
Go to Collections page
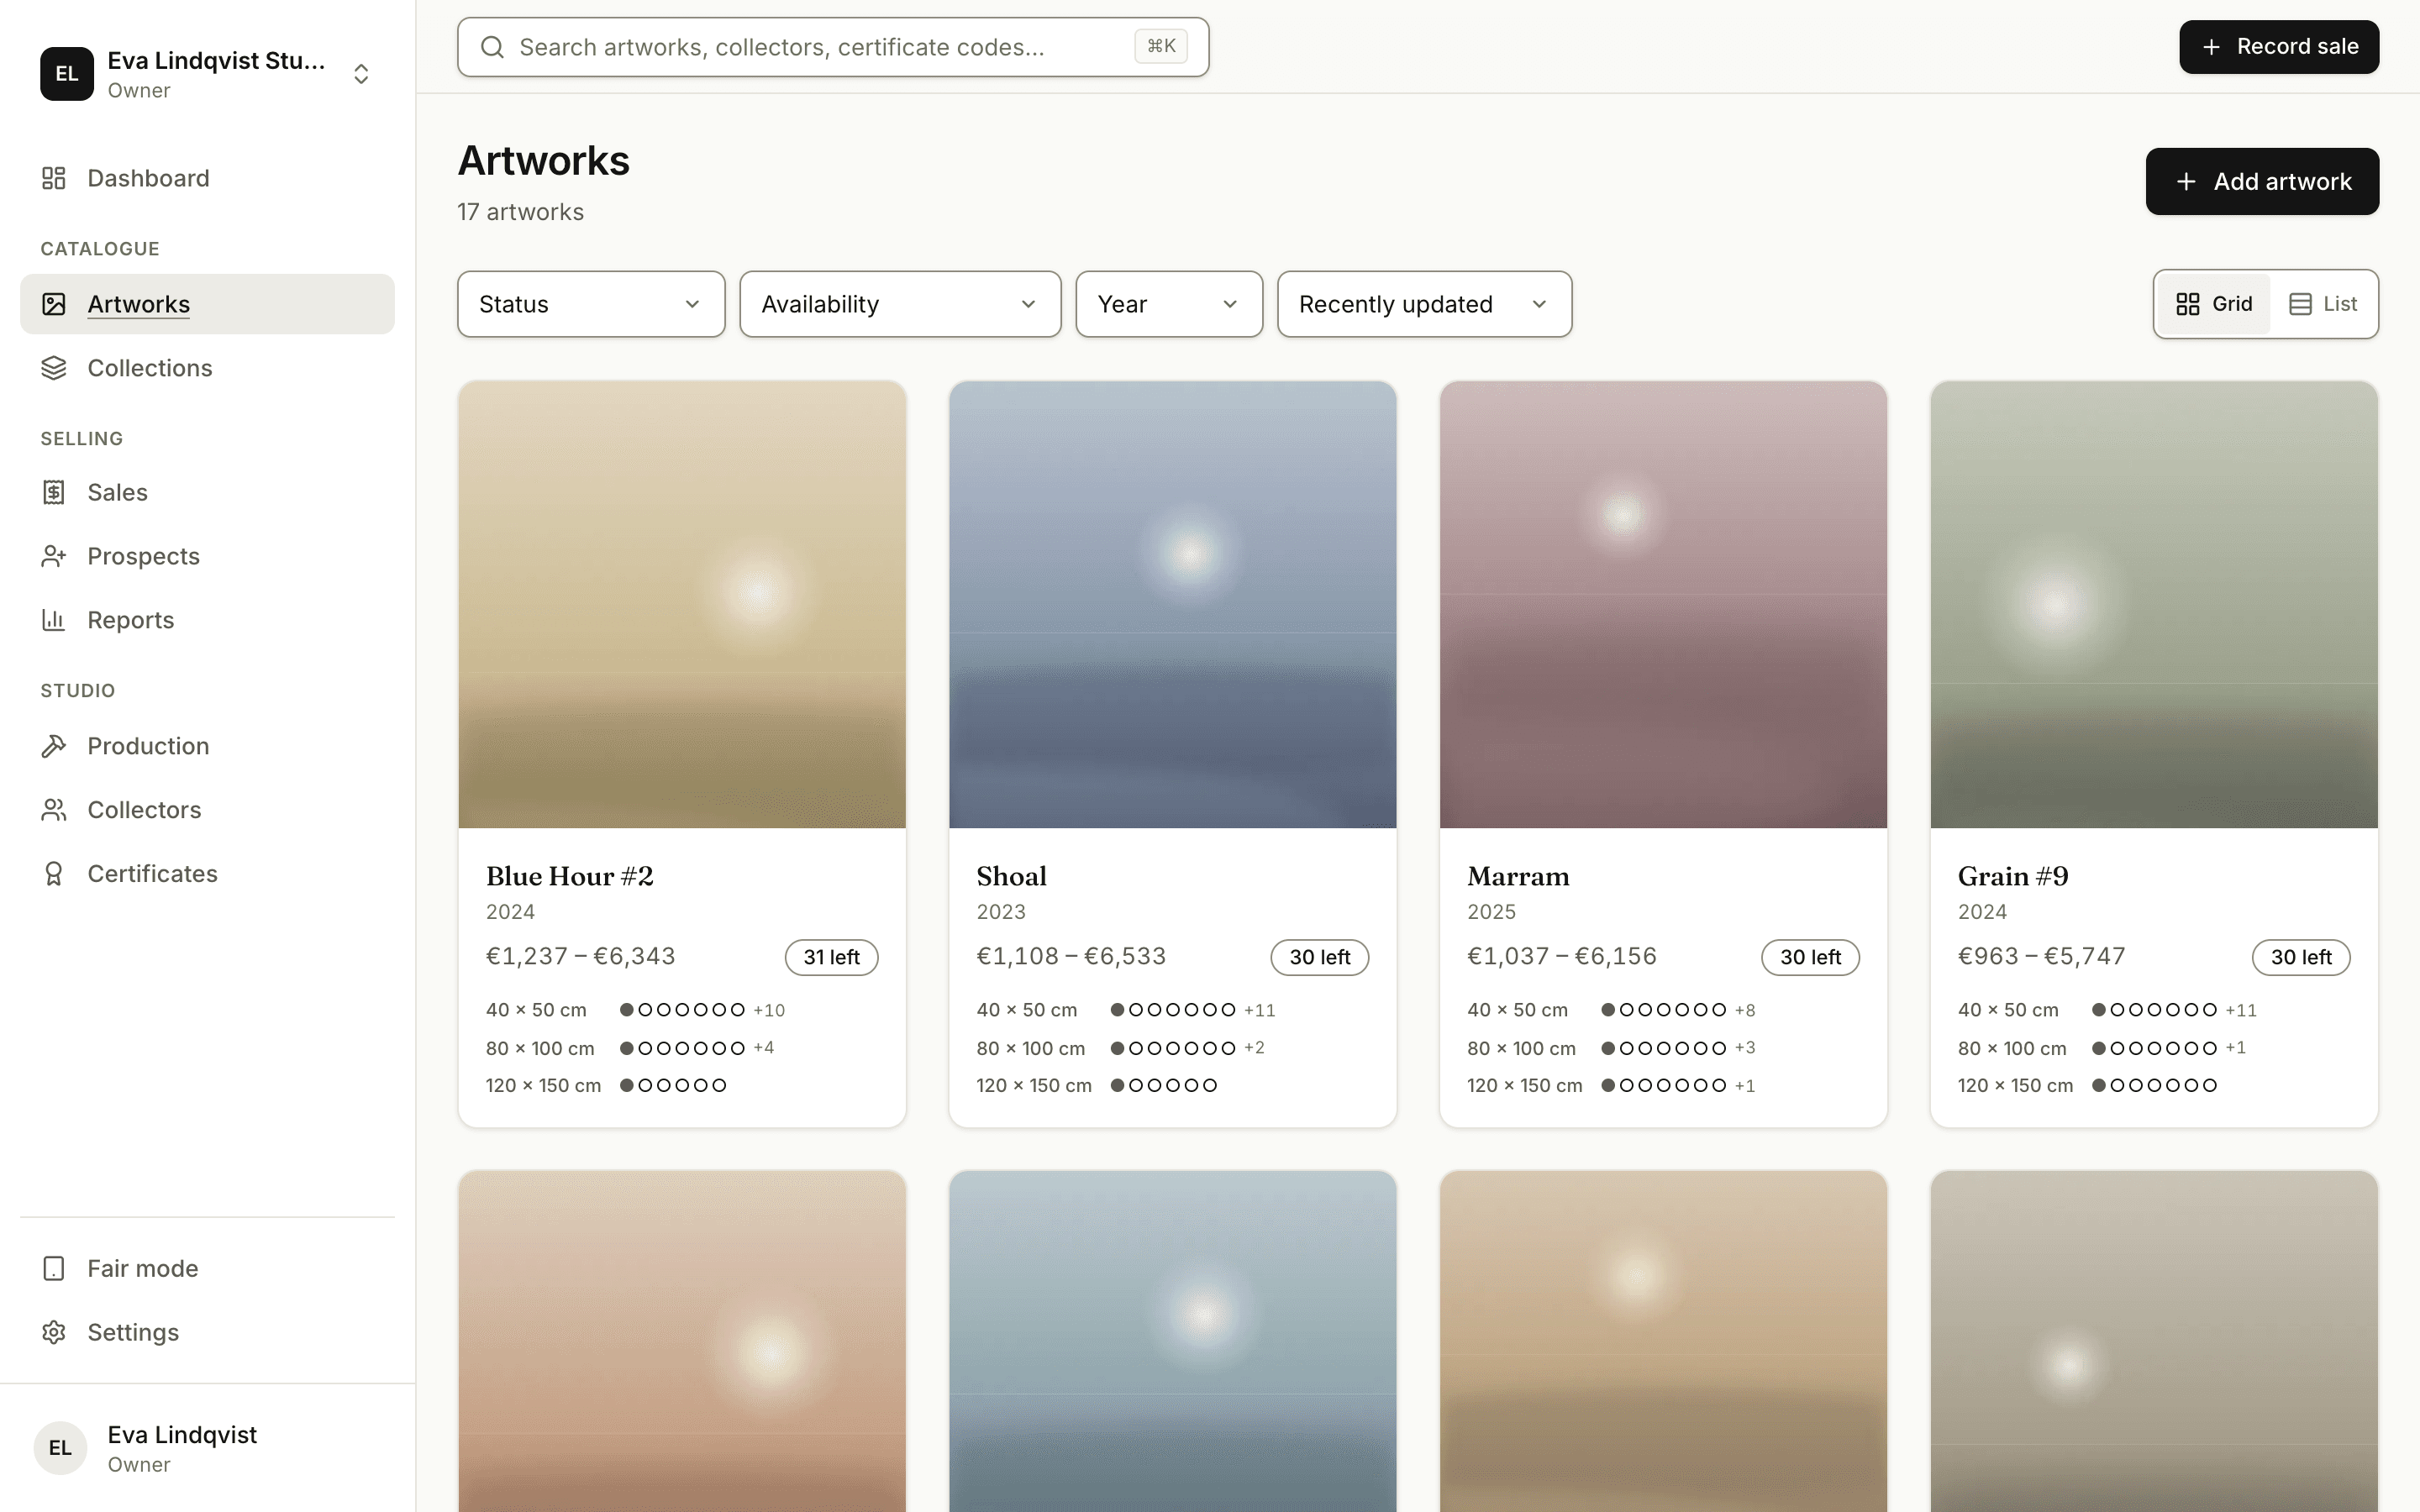tap(207, 368)
